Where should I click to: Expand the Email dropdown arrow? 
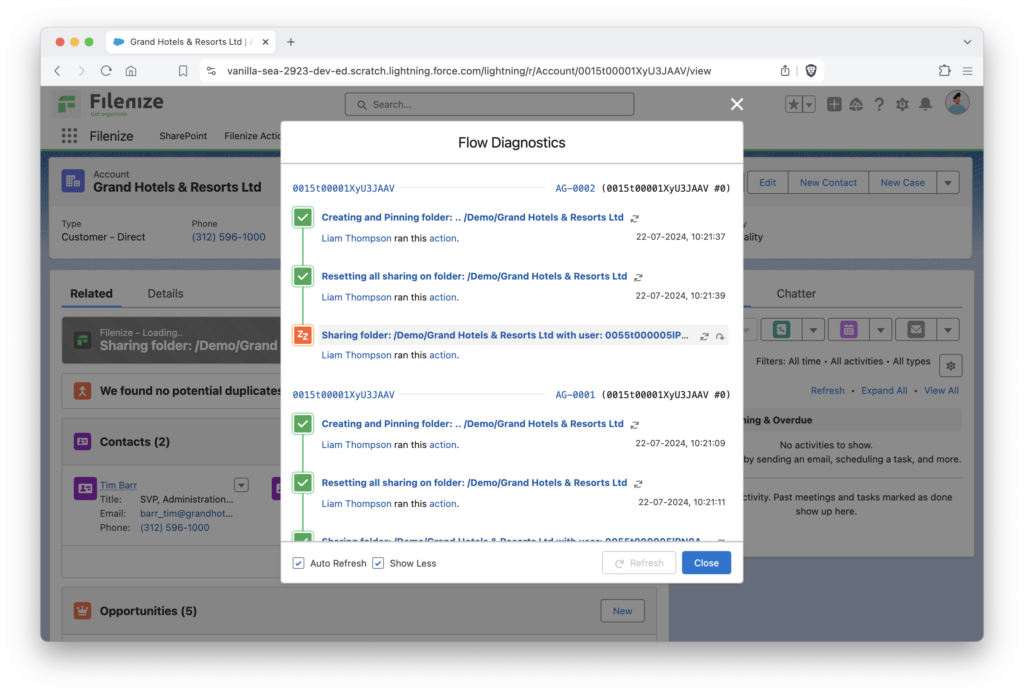point(948,330)
